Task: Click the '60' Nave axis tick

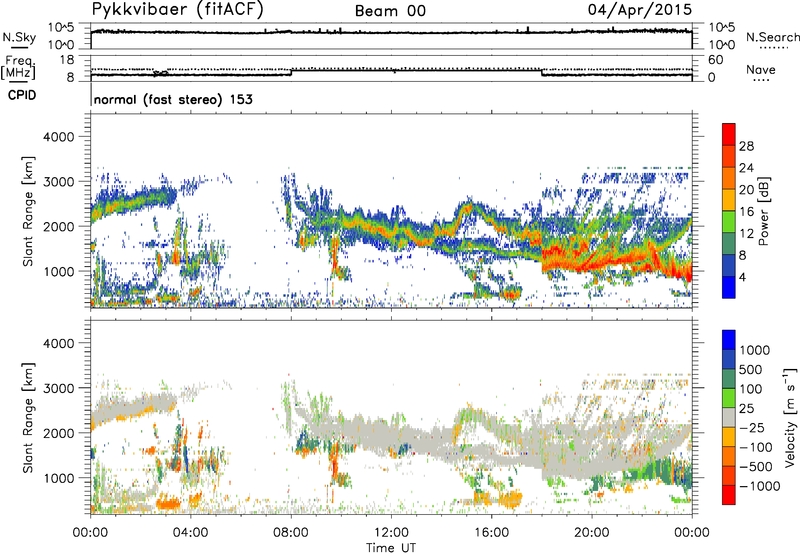Action: click(716, 60)
